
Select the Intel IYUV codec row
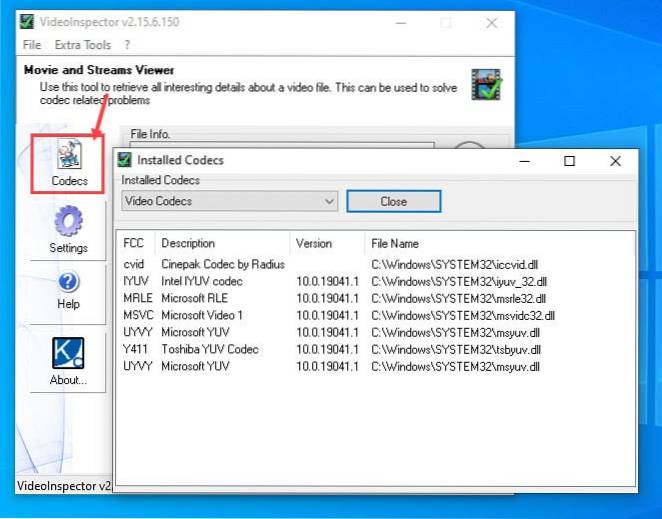[x=202, y=281]
